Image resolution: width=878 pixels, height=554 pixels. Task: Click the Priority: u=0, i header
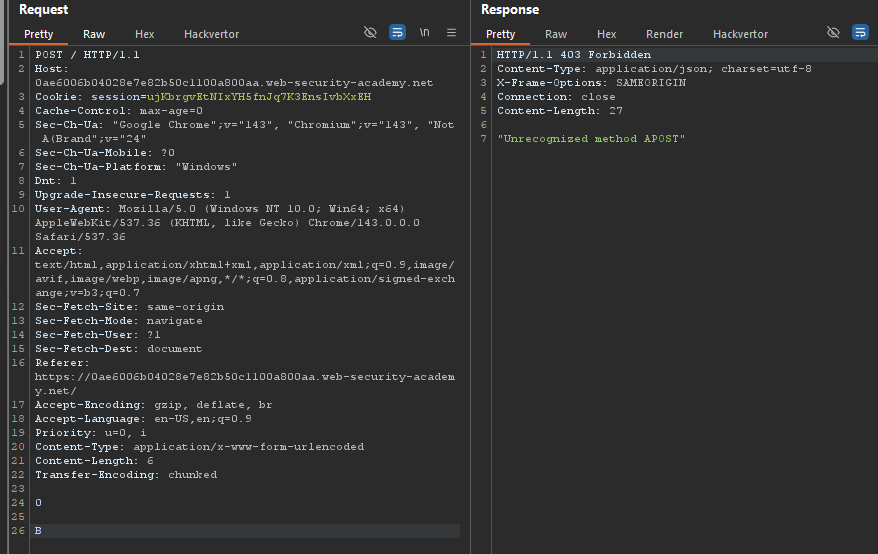(91, 433)
